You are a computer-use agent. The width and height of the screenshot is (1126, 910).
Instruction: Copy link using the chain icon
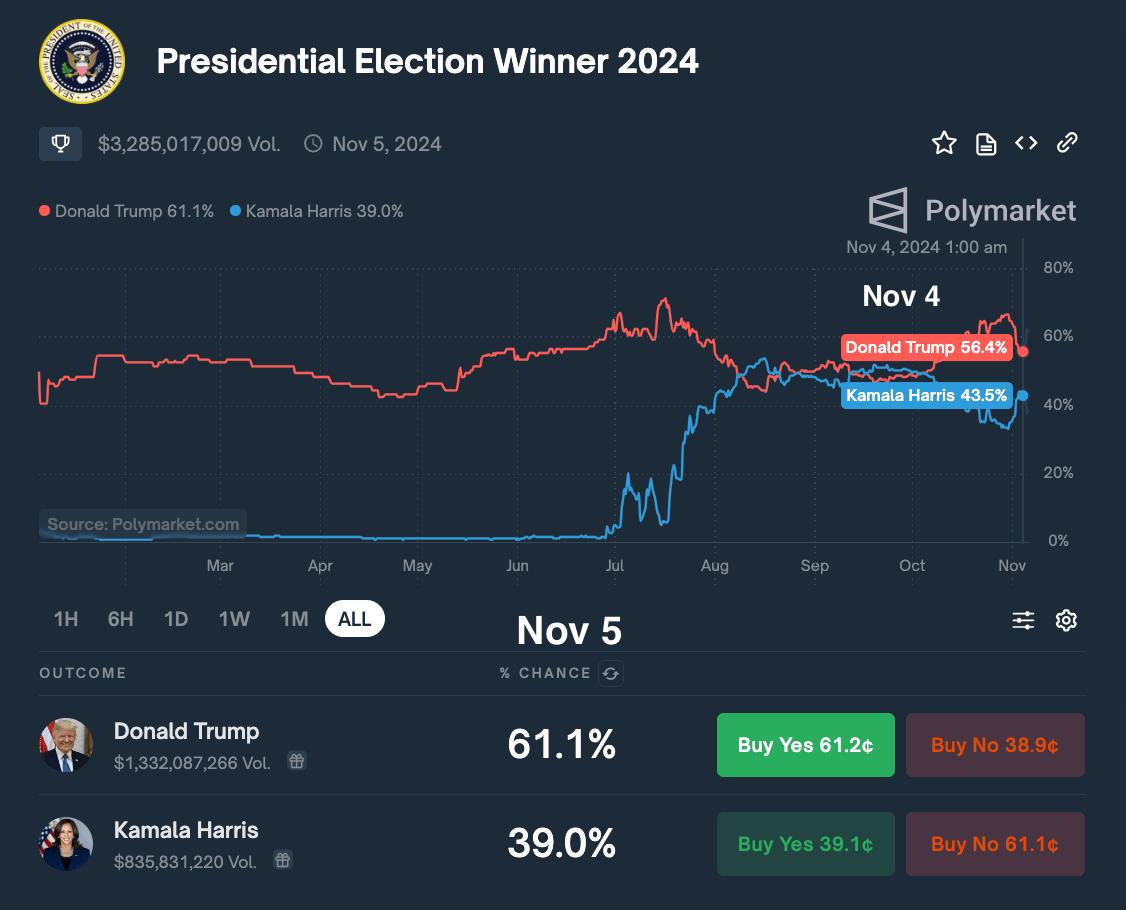1067,143
